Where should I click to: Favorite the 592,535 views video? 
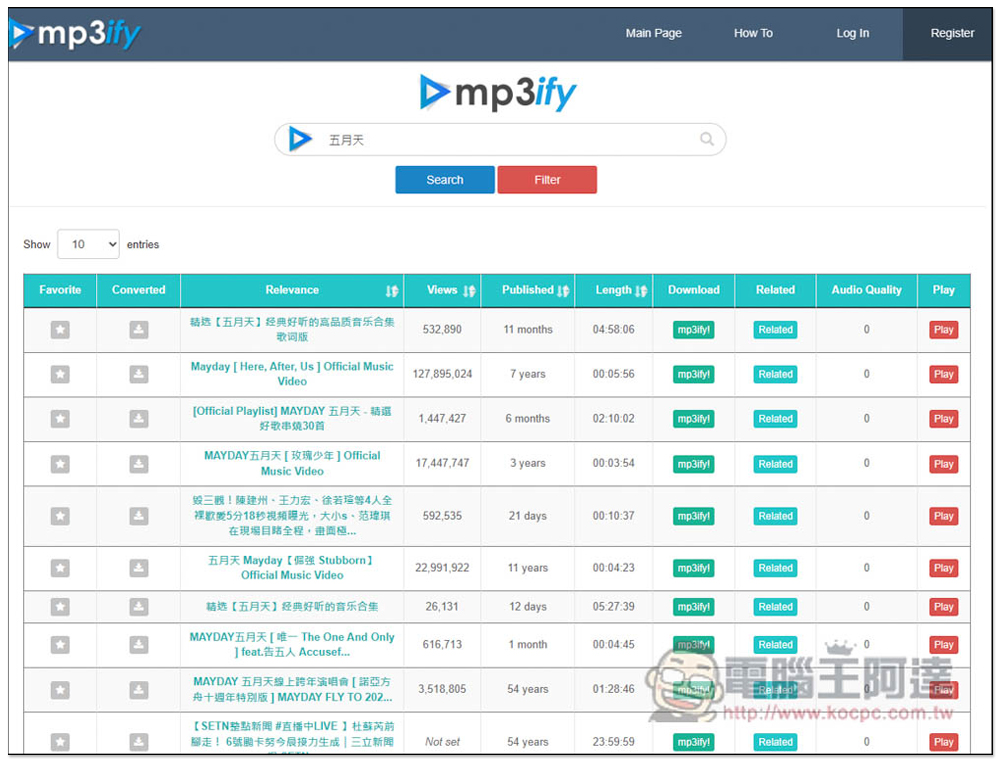[60, 515]
